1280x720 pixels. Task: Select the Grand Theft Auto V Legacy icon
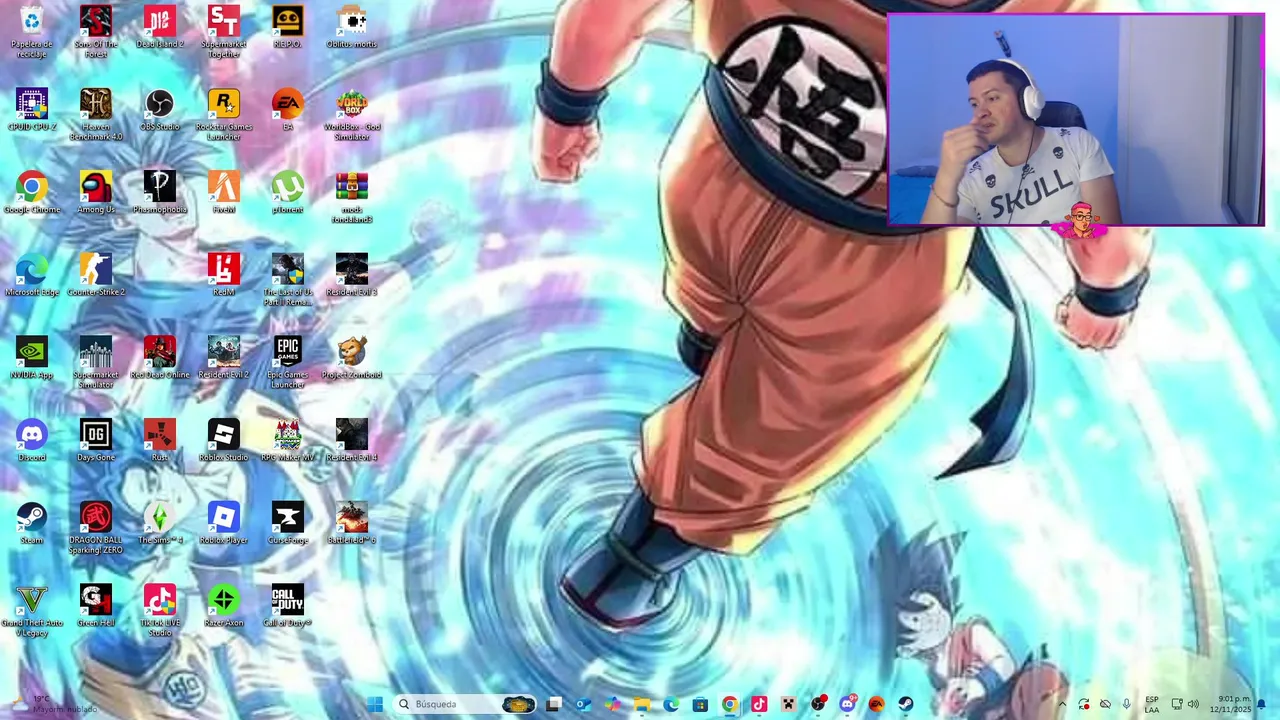(x=32, y=610)
